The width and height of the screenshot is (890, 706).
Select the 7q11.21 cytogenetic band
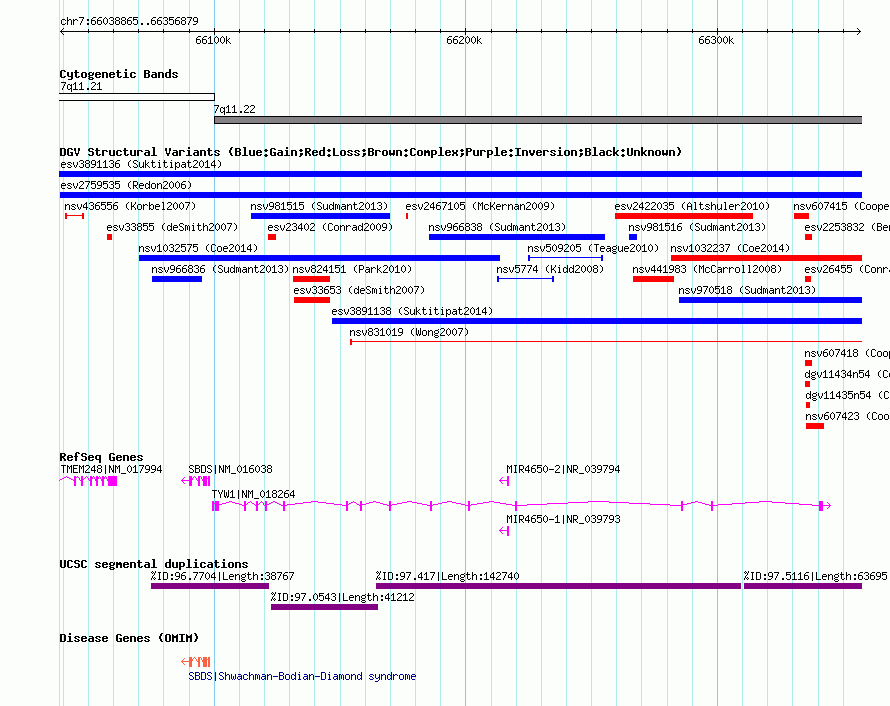[137, 97]
